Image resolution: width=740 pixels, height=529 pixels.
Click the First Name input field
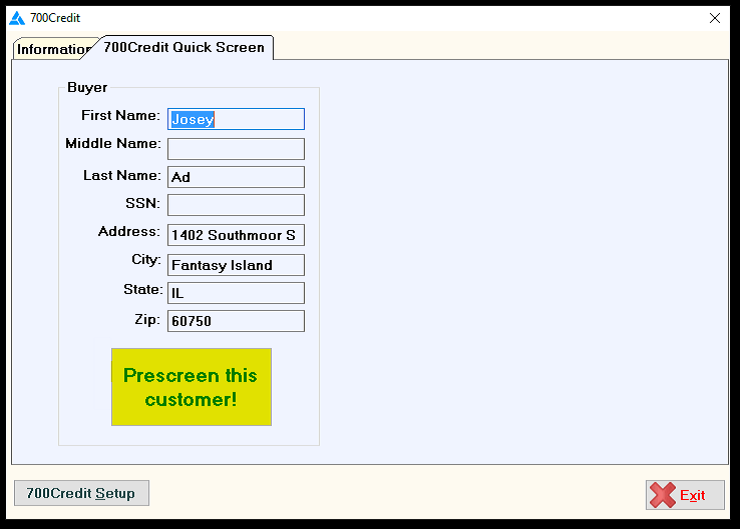(235, 119)
